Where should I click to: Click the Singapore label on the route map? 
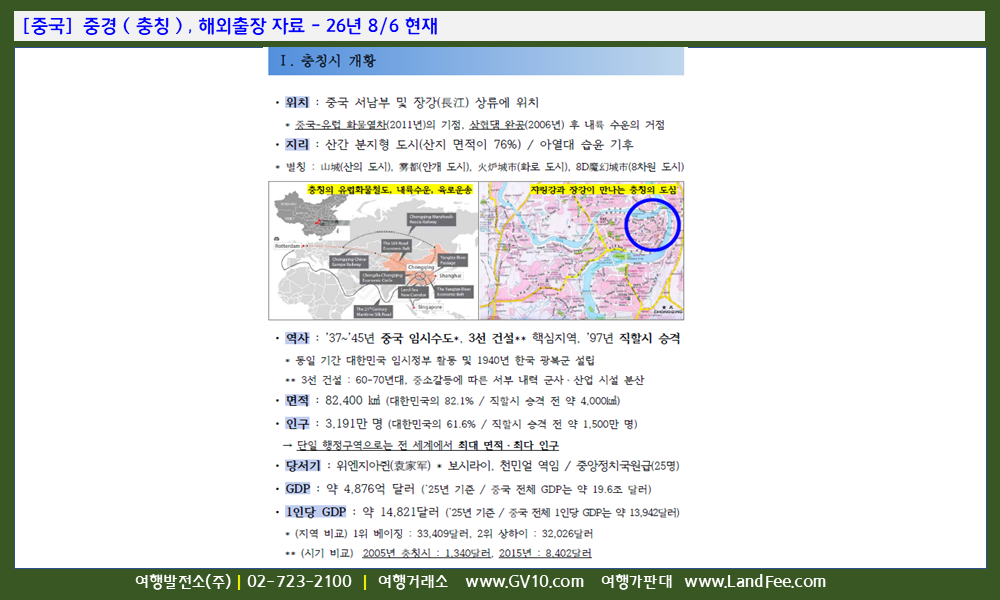tap(430, 307)
